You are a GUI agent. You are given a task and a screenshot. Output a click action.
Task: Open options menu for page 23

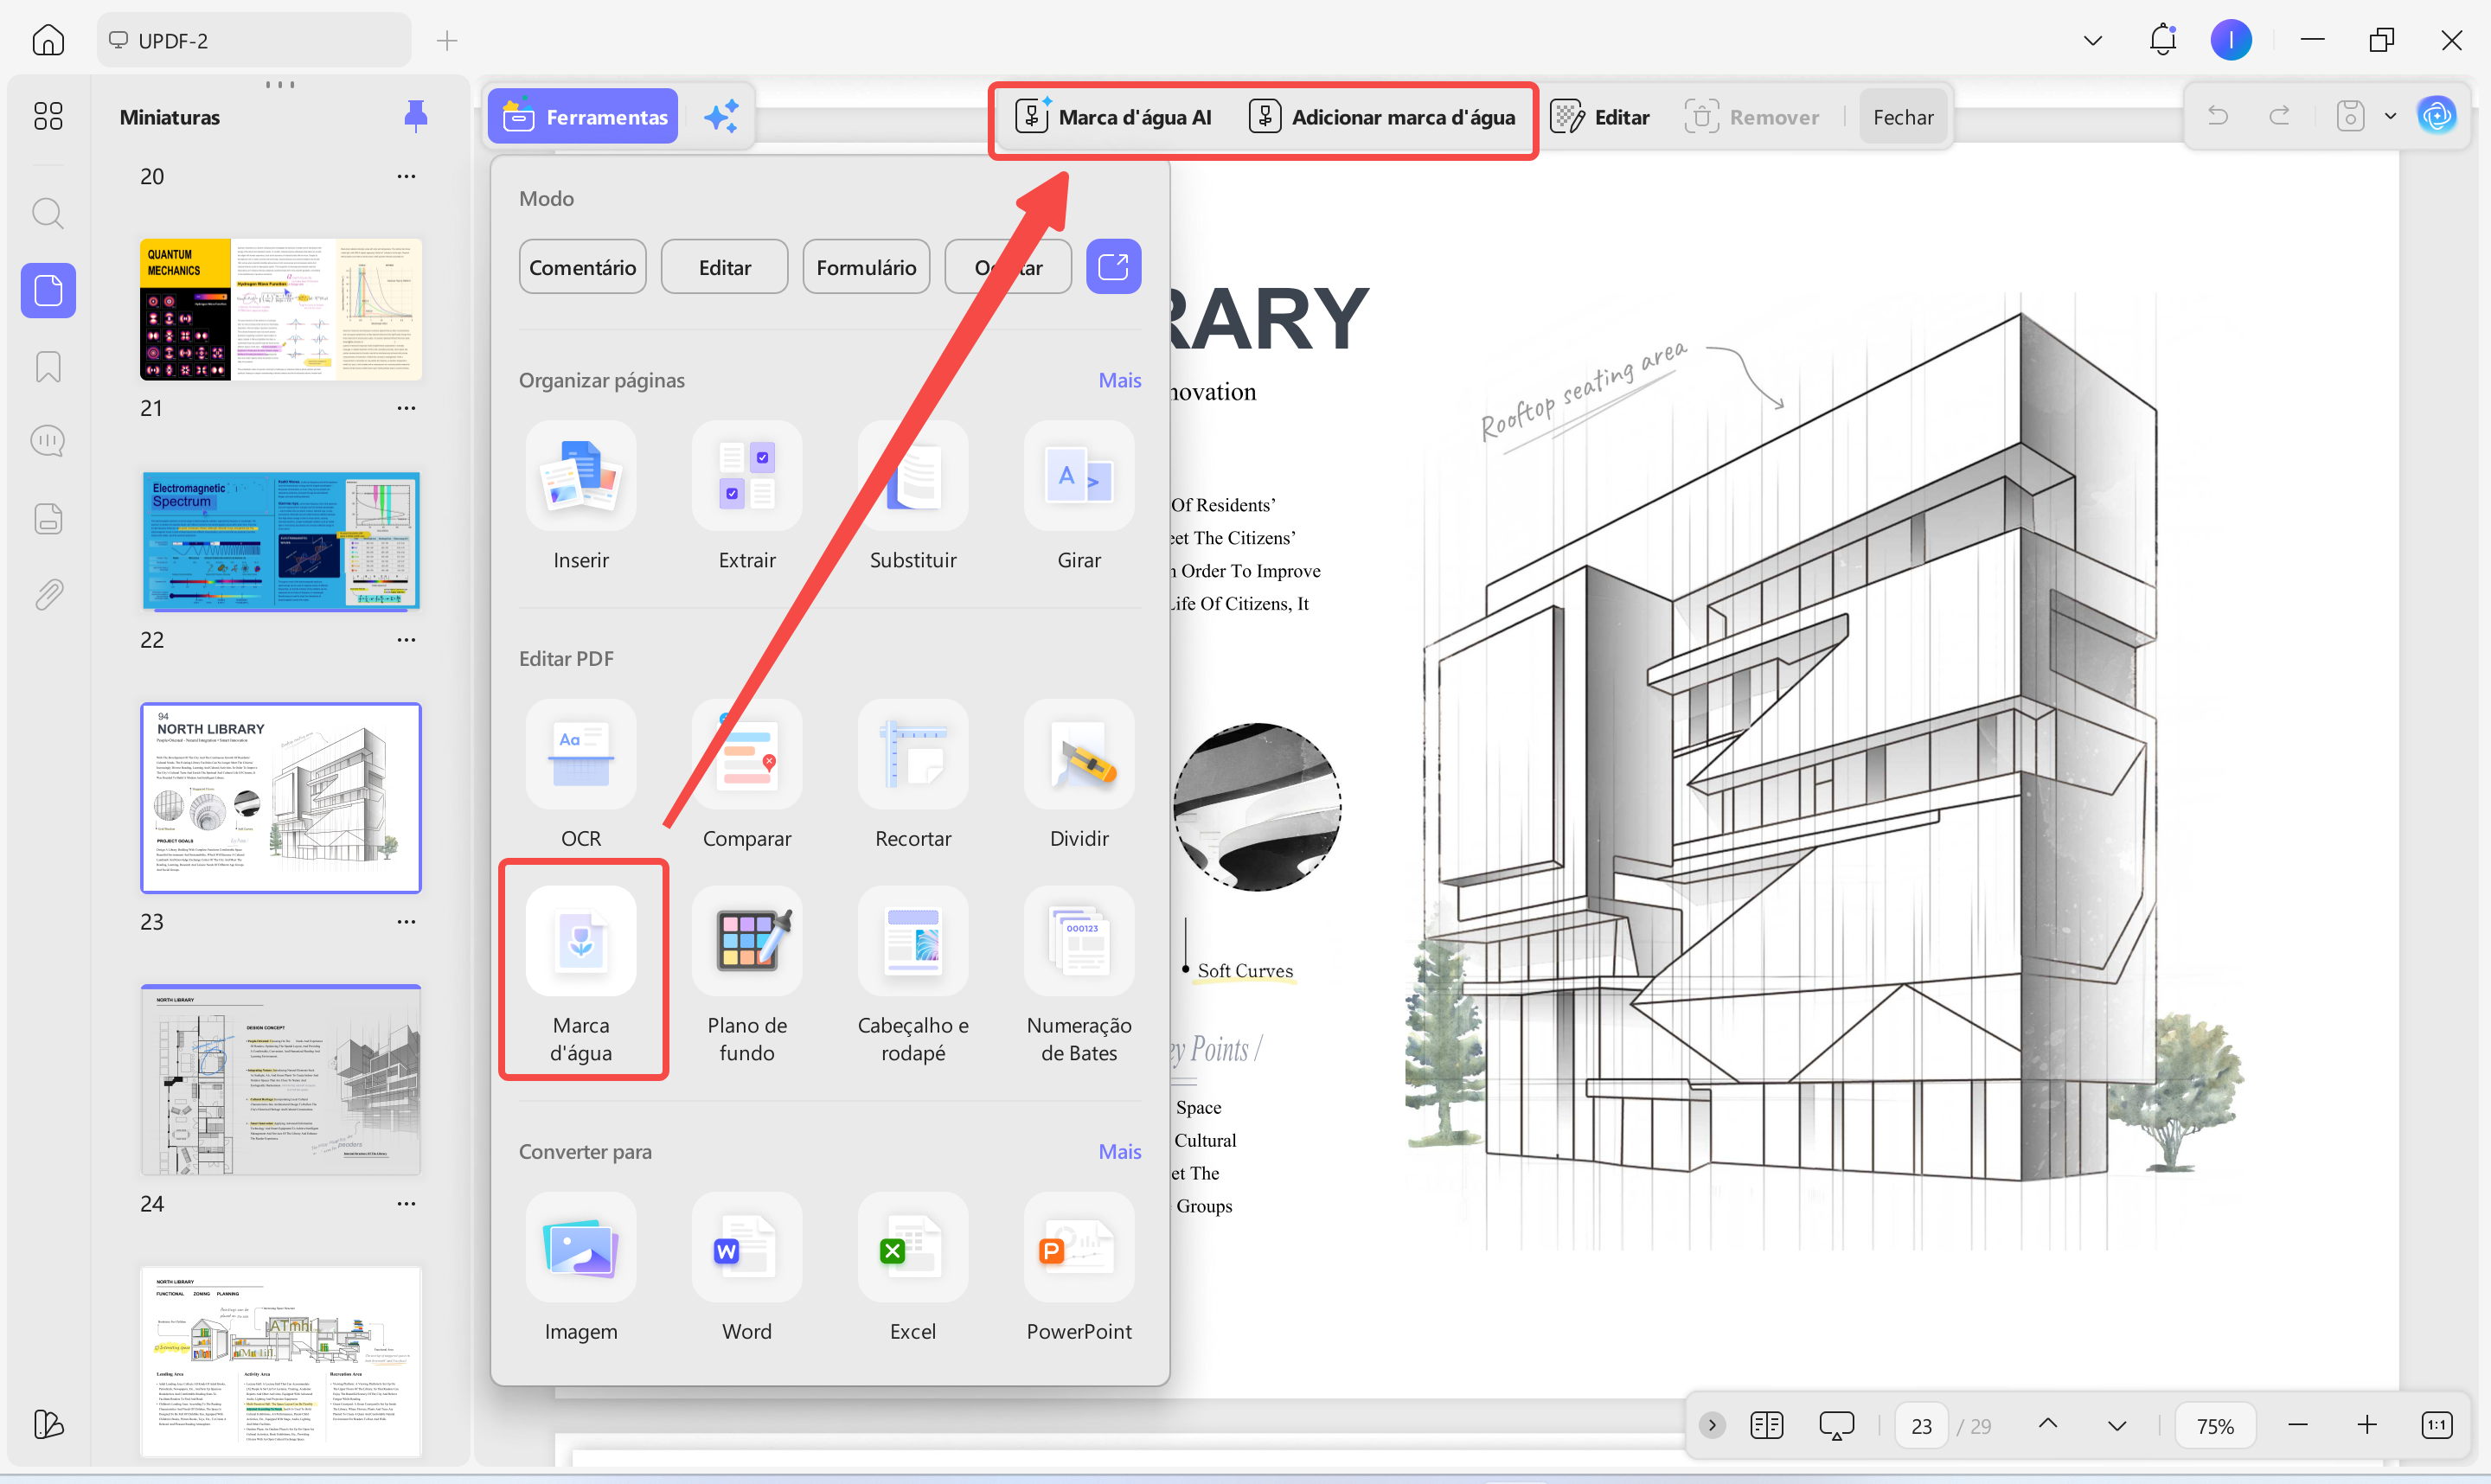pyautogui.click(x=406, y=922)
